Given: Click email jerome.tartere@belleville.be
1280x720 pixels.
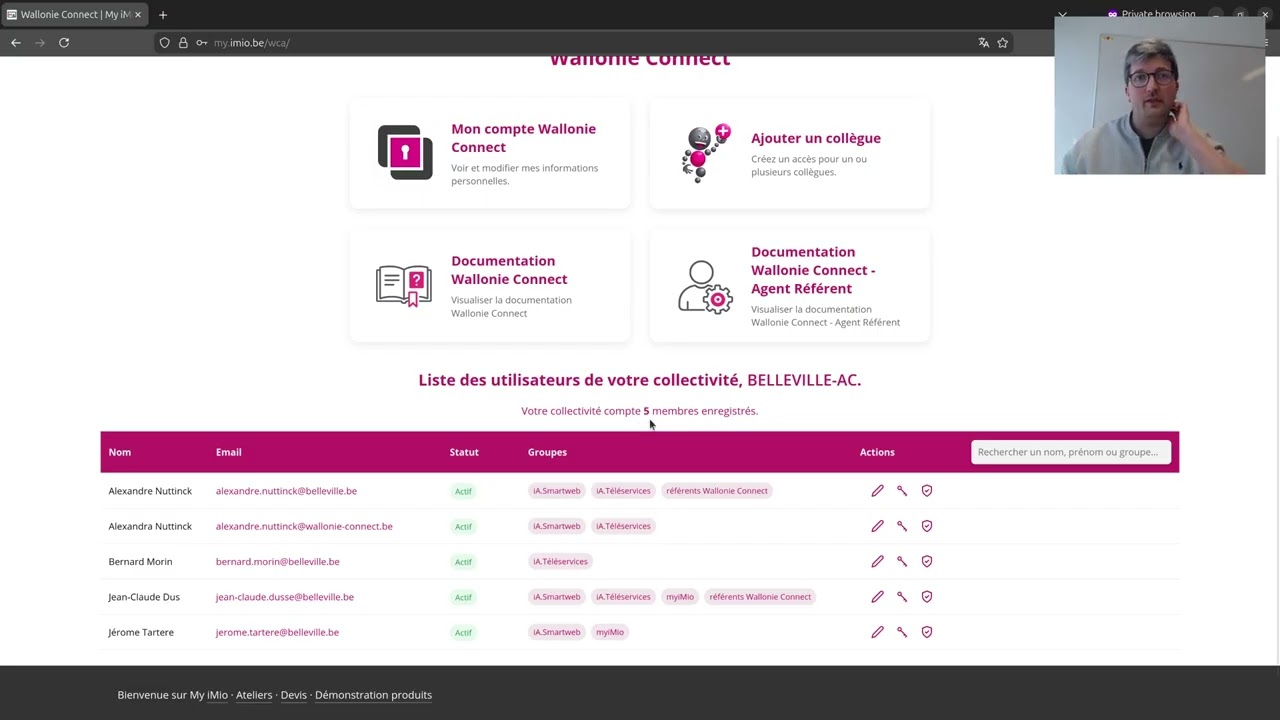Looking at the screenshot, I should tap(277, 632).
